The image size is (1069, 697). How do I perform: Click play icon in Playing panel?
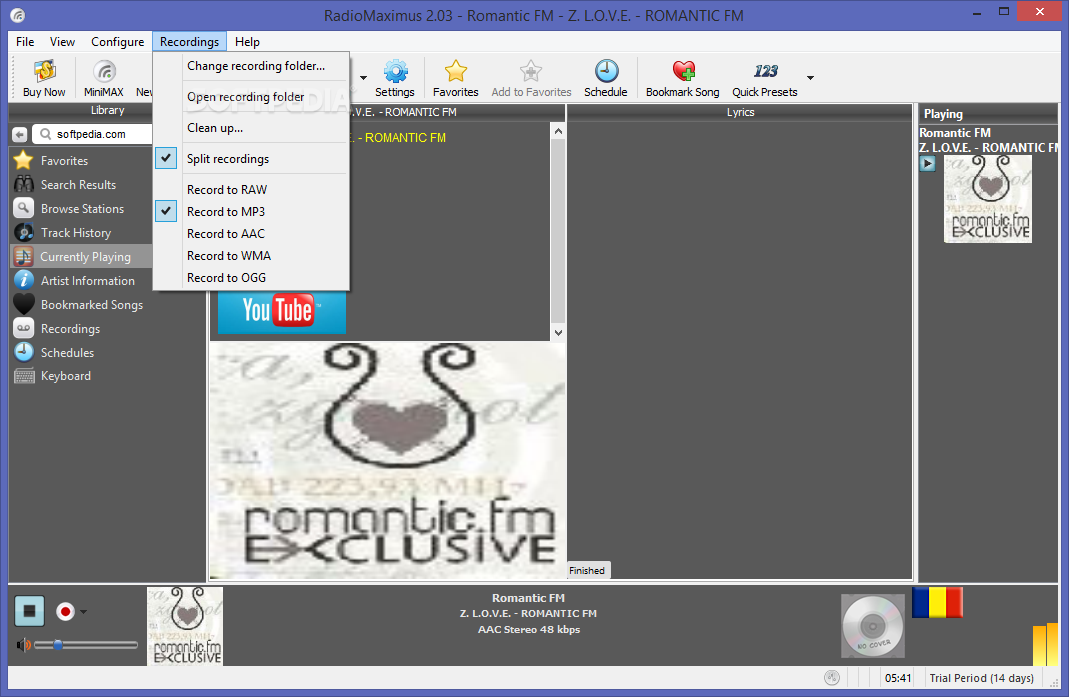(x=927, y=164)
